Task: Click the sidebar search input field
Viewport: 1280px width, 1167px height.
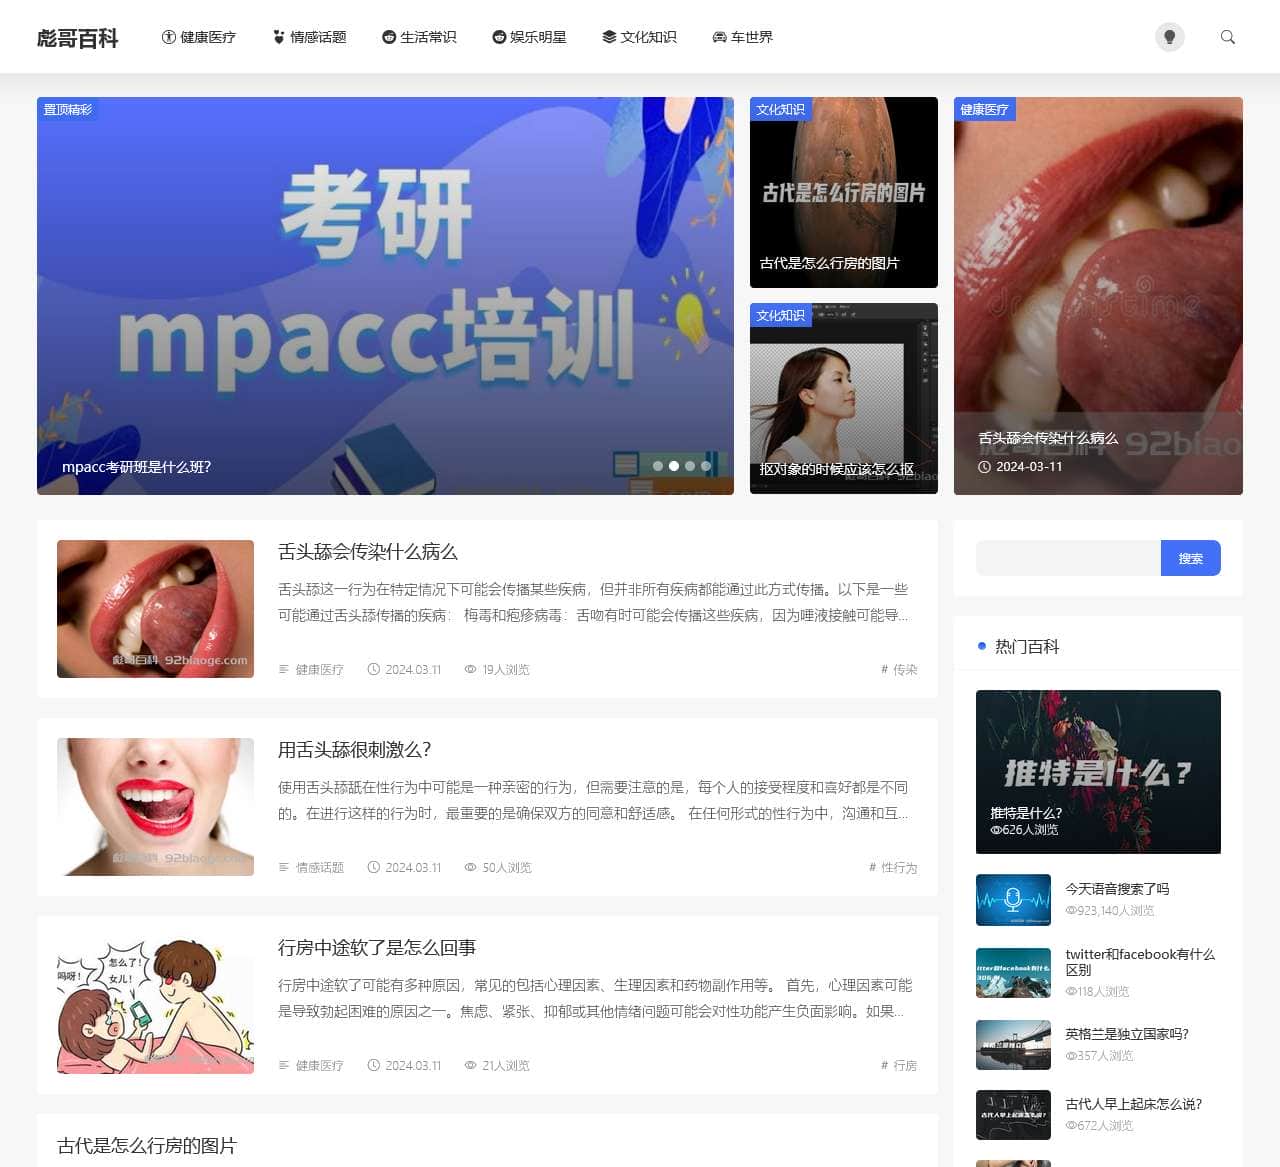Action: click(1067, 558)
